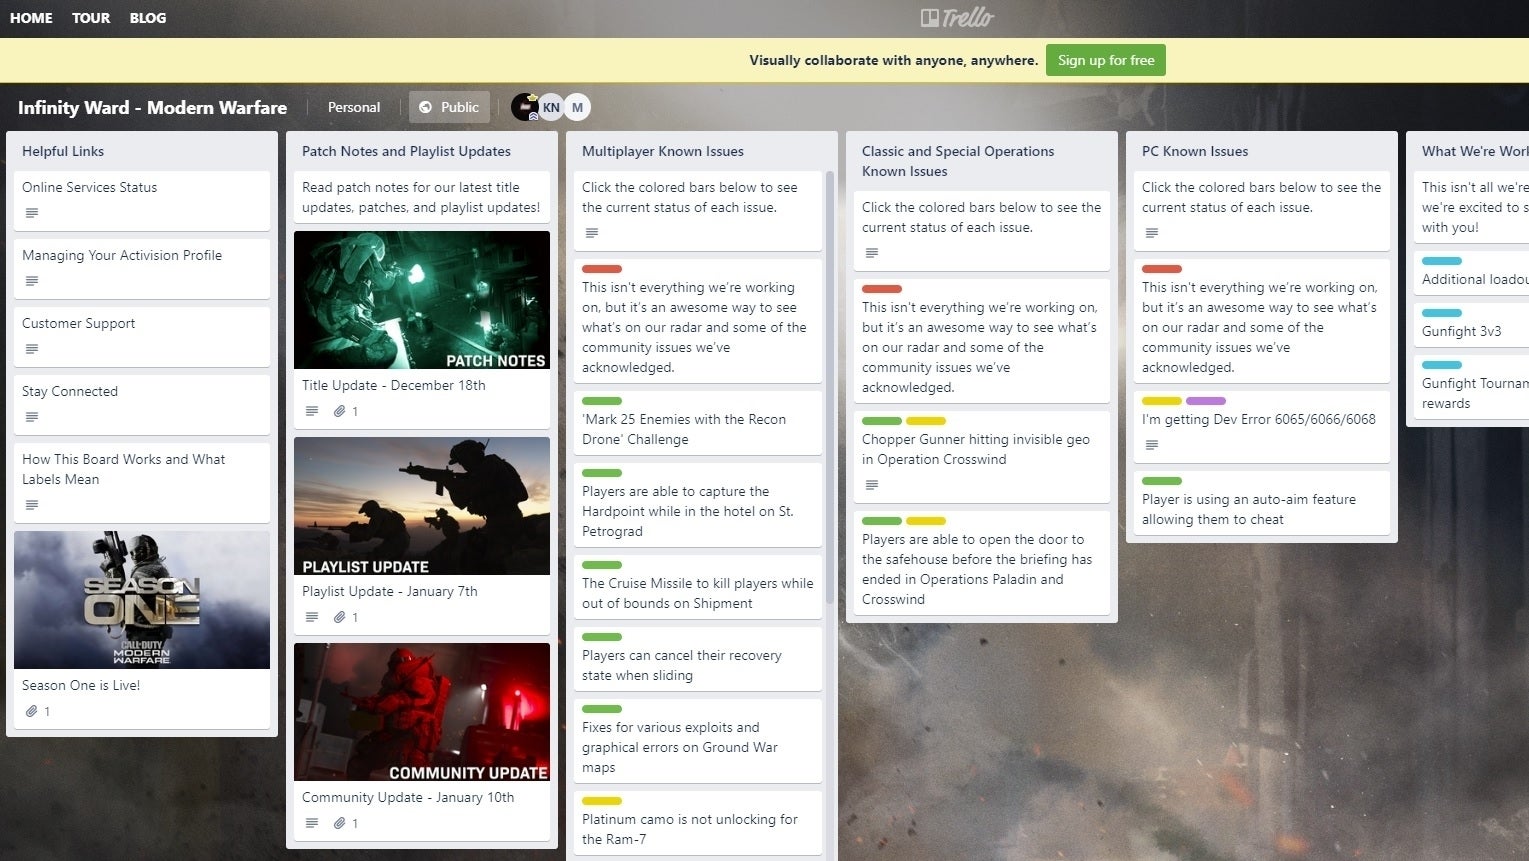Click attachment paperclip on Season One is Live card
The width and height of the screenshot is (1529, 861).
pos(32,711)
